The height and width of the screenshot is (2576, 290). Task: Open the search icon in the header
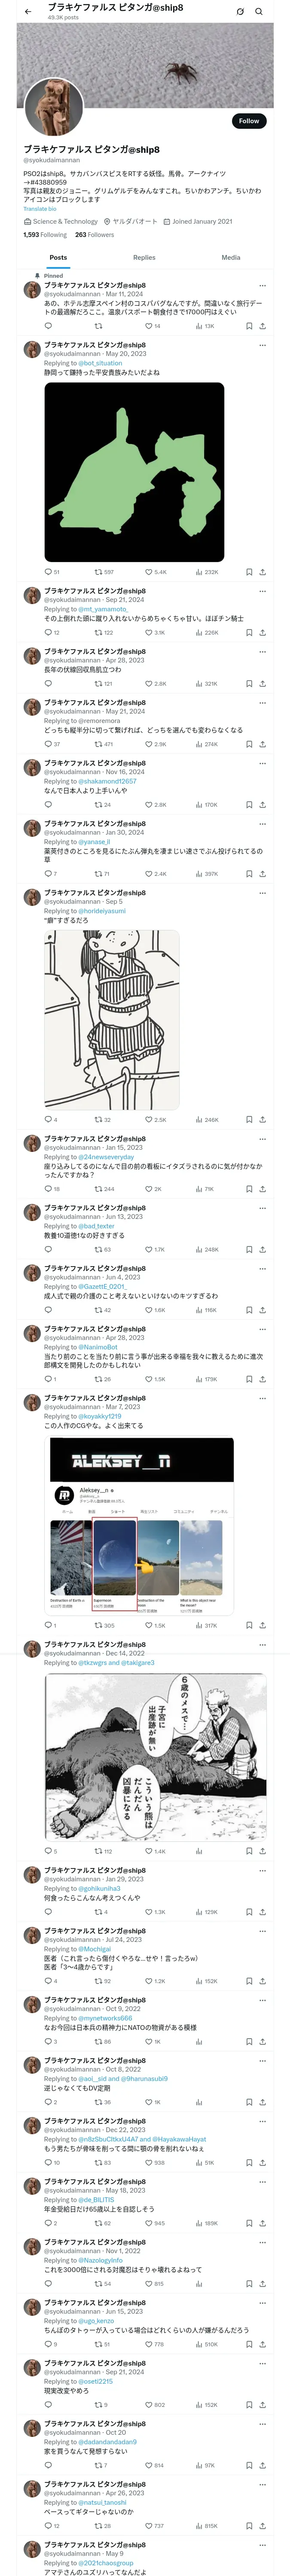pos(259,12)
